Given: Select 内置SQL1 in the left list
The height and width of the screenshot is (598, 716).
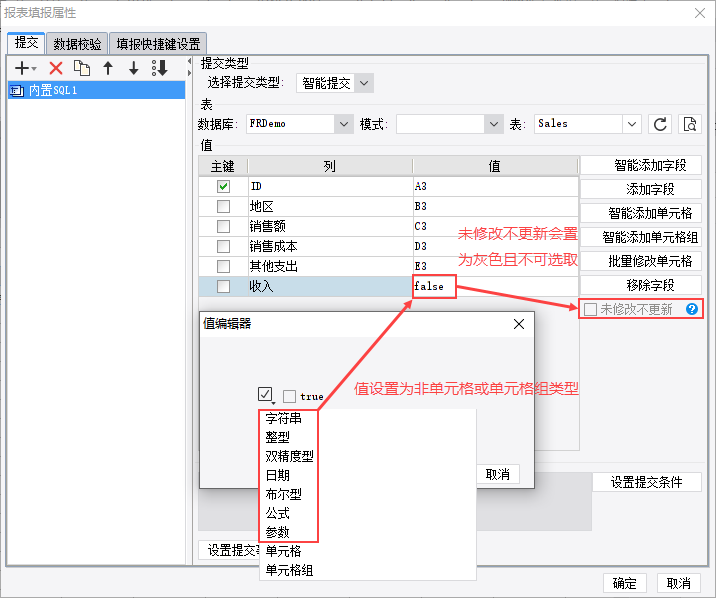Looking at the screenshot, I should [96, 90].
